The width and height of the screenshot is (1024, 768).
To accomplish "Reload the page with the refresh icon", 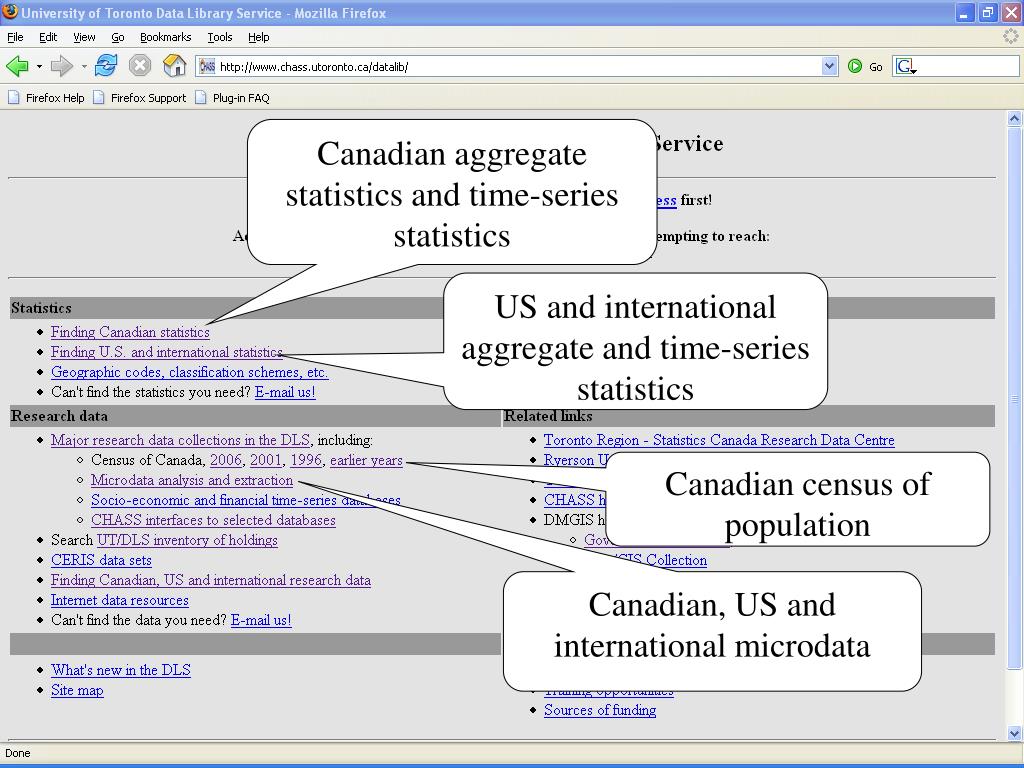I will point(106,66).
